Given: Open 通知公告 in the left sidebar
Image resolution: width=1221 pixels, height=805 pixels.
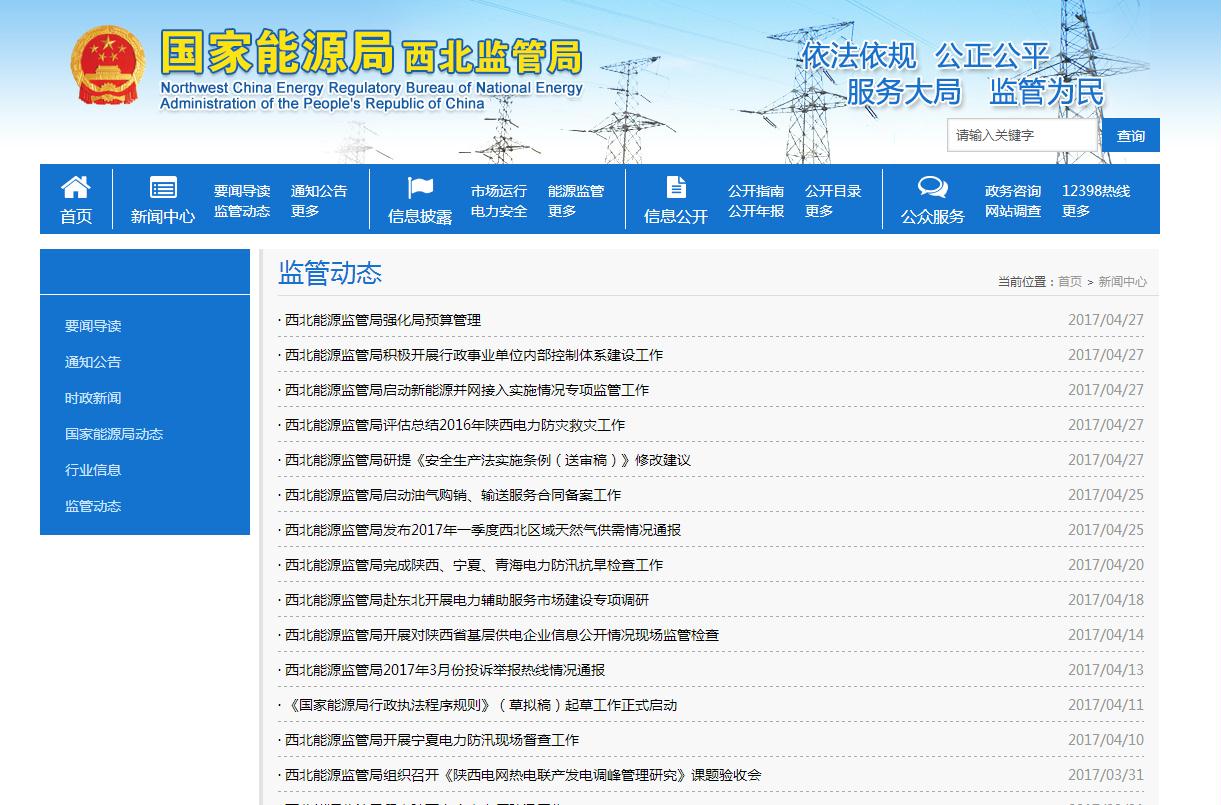Looking at the screenshot, I should [x=93, y=362].
